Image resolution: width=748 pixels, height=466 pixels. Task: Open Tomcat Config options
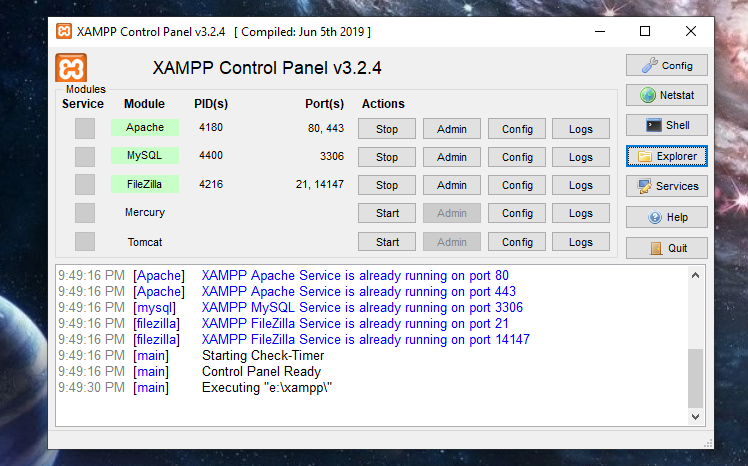tap(517, 242)
